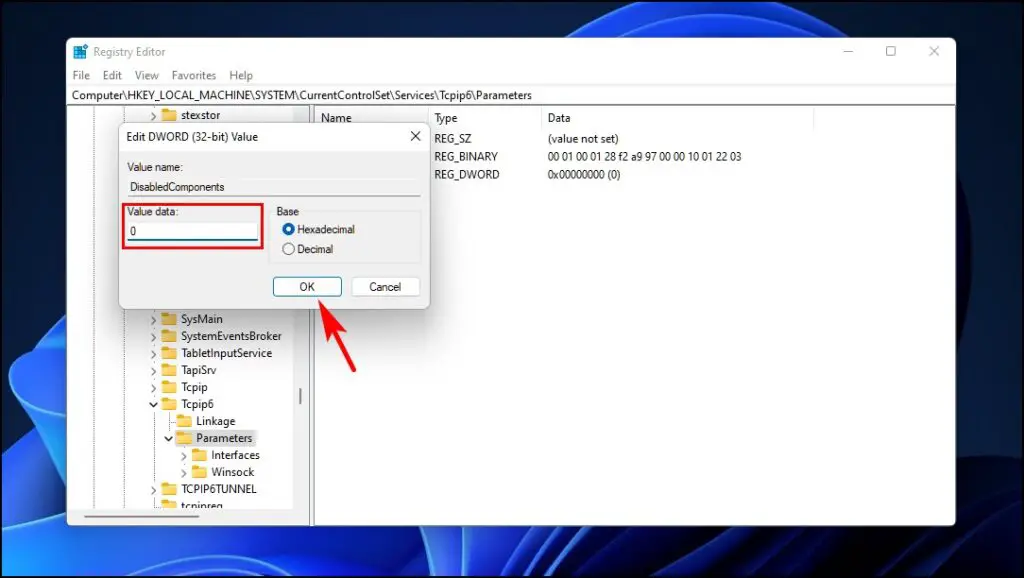Click the Tcpip folder icon
Screen dimensions: 1024x578
tap(169, 387)
